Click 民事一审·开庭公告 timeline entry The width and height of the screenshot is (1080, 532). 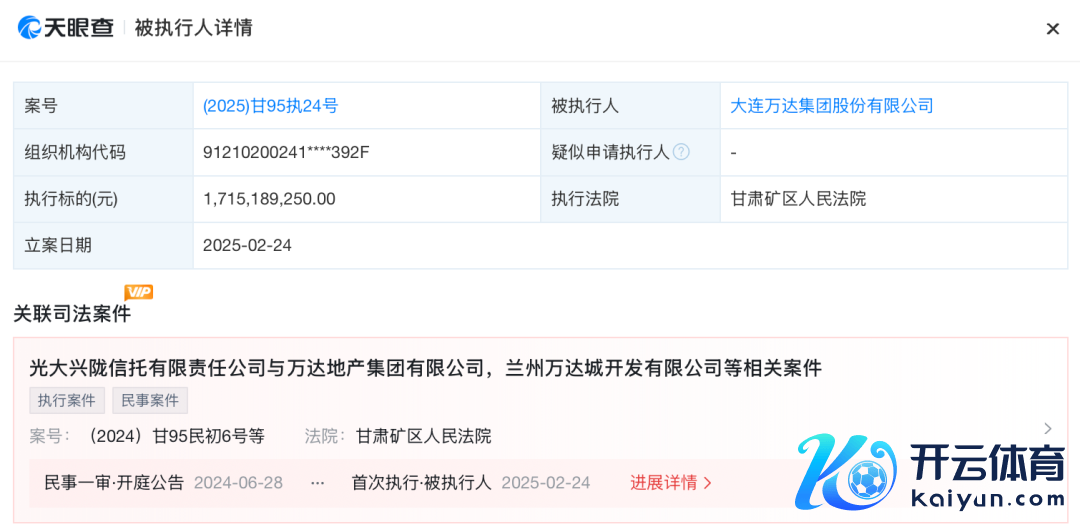(114, 483)
